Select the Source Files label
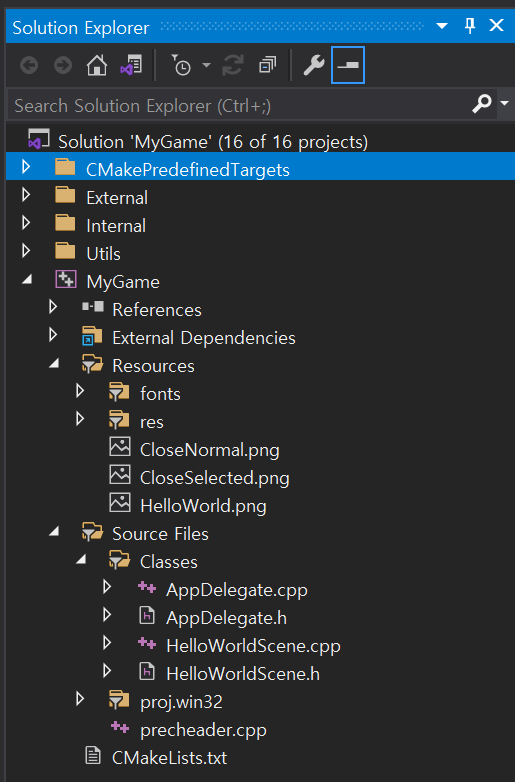The width and height of the screenshot is (515, 782). pyautogui.click(x=160, y=534)
